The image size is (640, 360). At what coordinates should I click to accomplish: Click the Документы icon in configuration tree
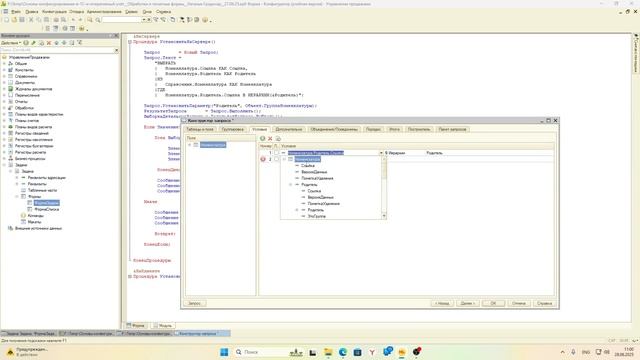(11, 82)
